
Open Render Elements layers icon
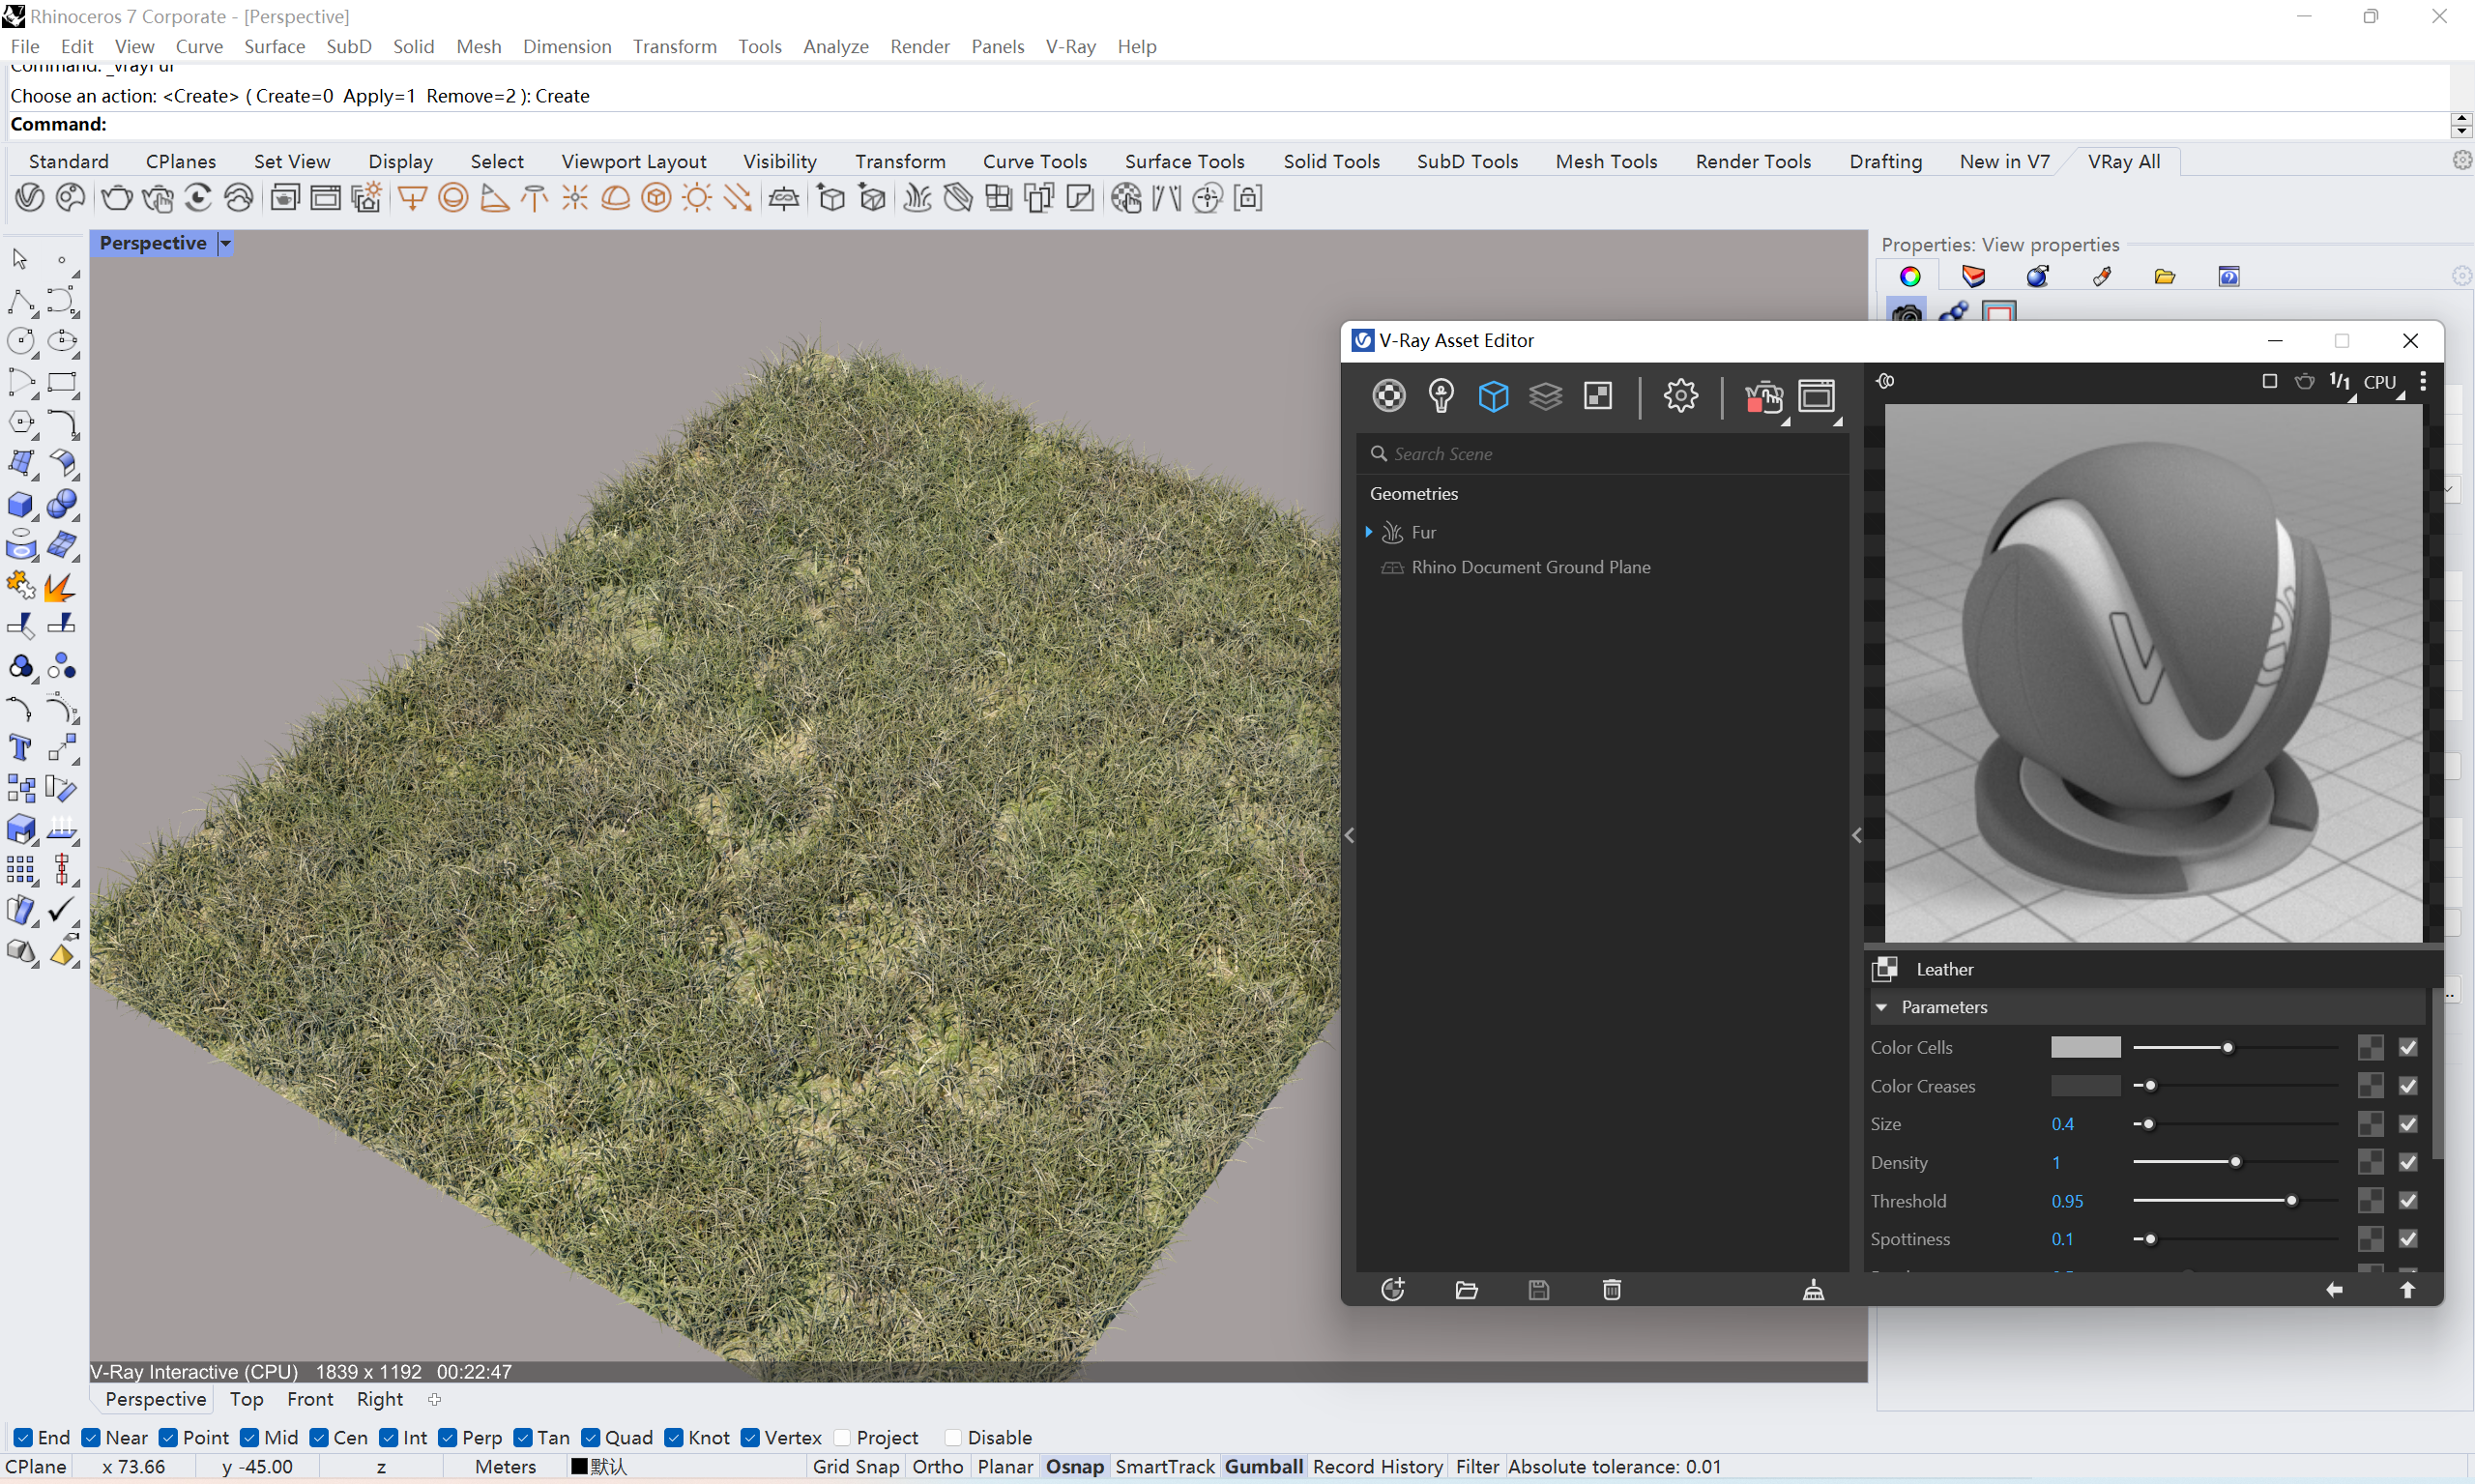1545,396
